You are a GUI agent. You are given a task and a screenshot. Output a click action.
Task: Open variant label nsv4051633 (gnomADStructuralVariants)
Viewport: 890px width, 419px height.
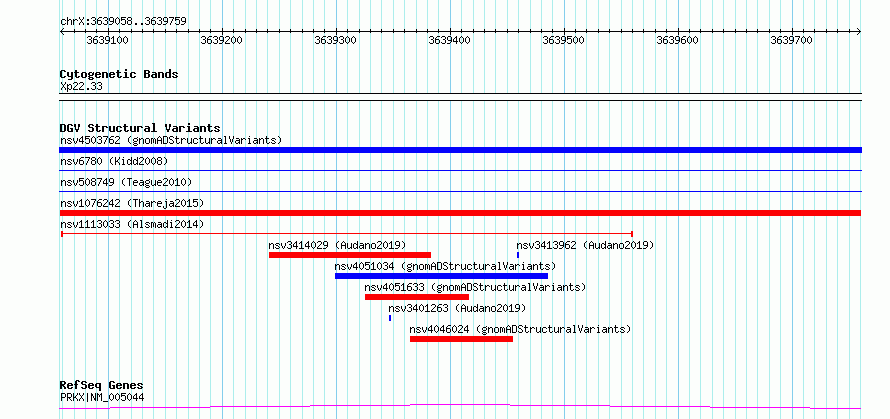475,287
